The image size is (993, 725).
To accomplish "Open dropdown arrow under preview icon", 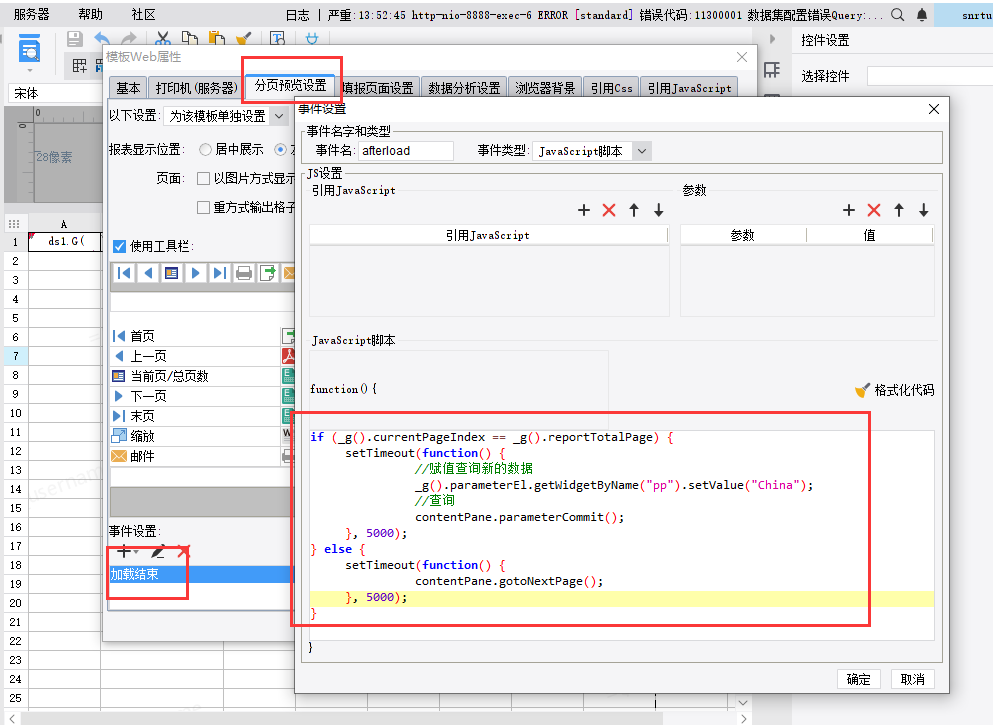I will [29, 70].
